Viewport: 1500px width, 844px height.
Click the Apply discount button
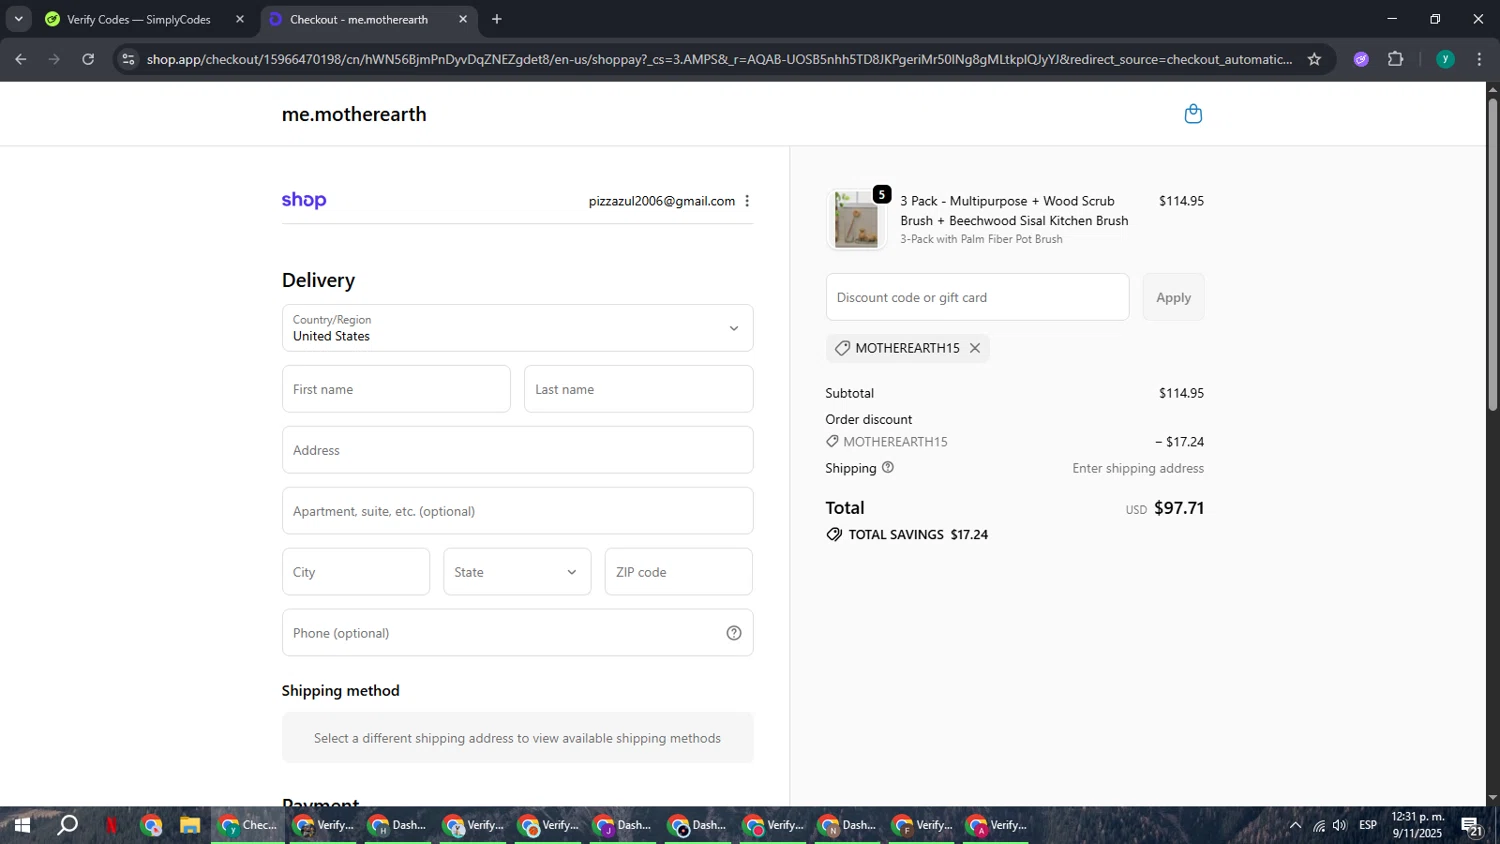(x=1173, y=297)
